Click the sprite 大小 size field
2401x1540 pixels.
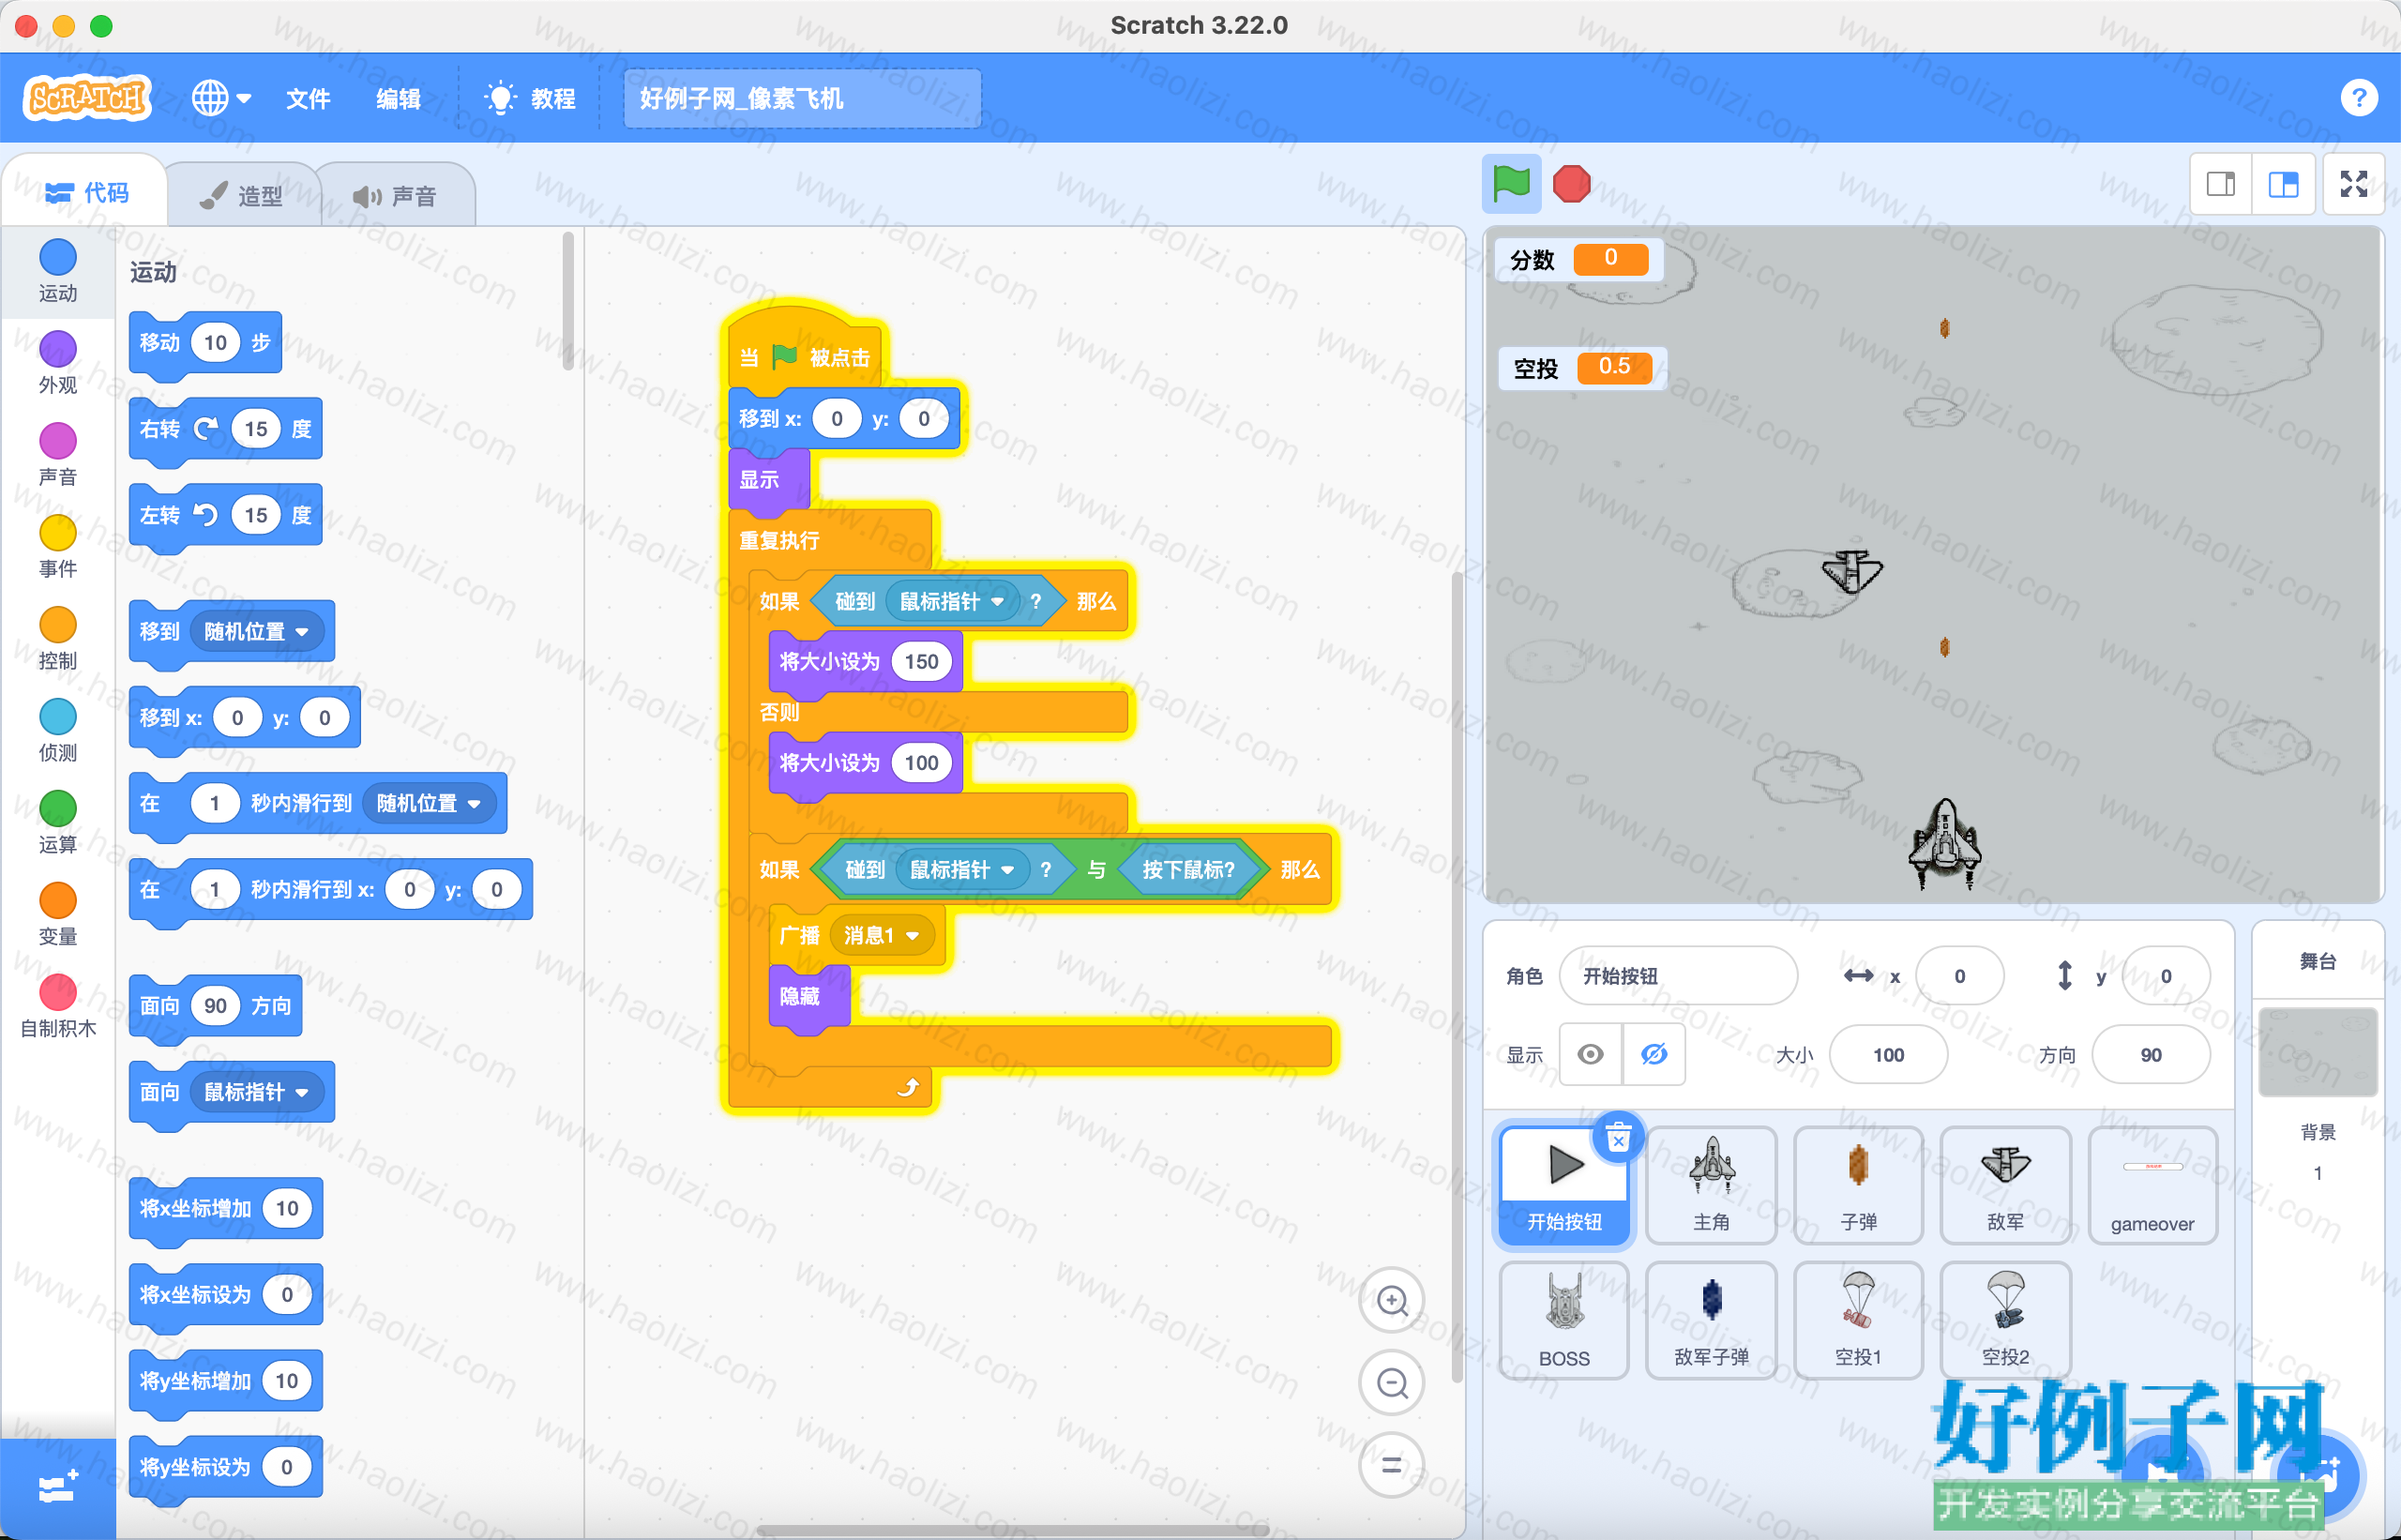pos(1888,1054)
